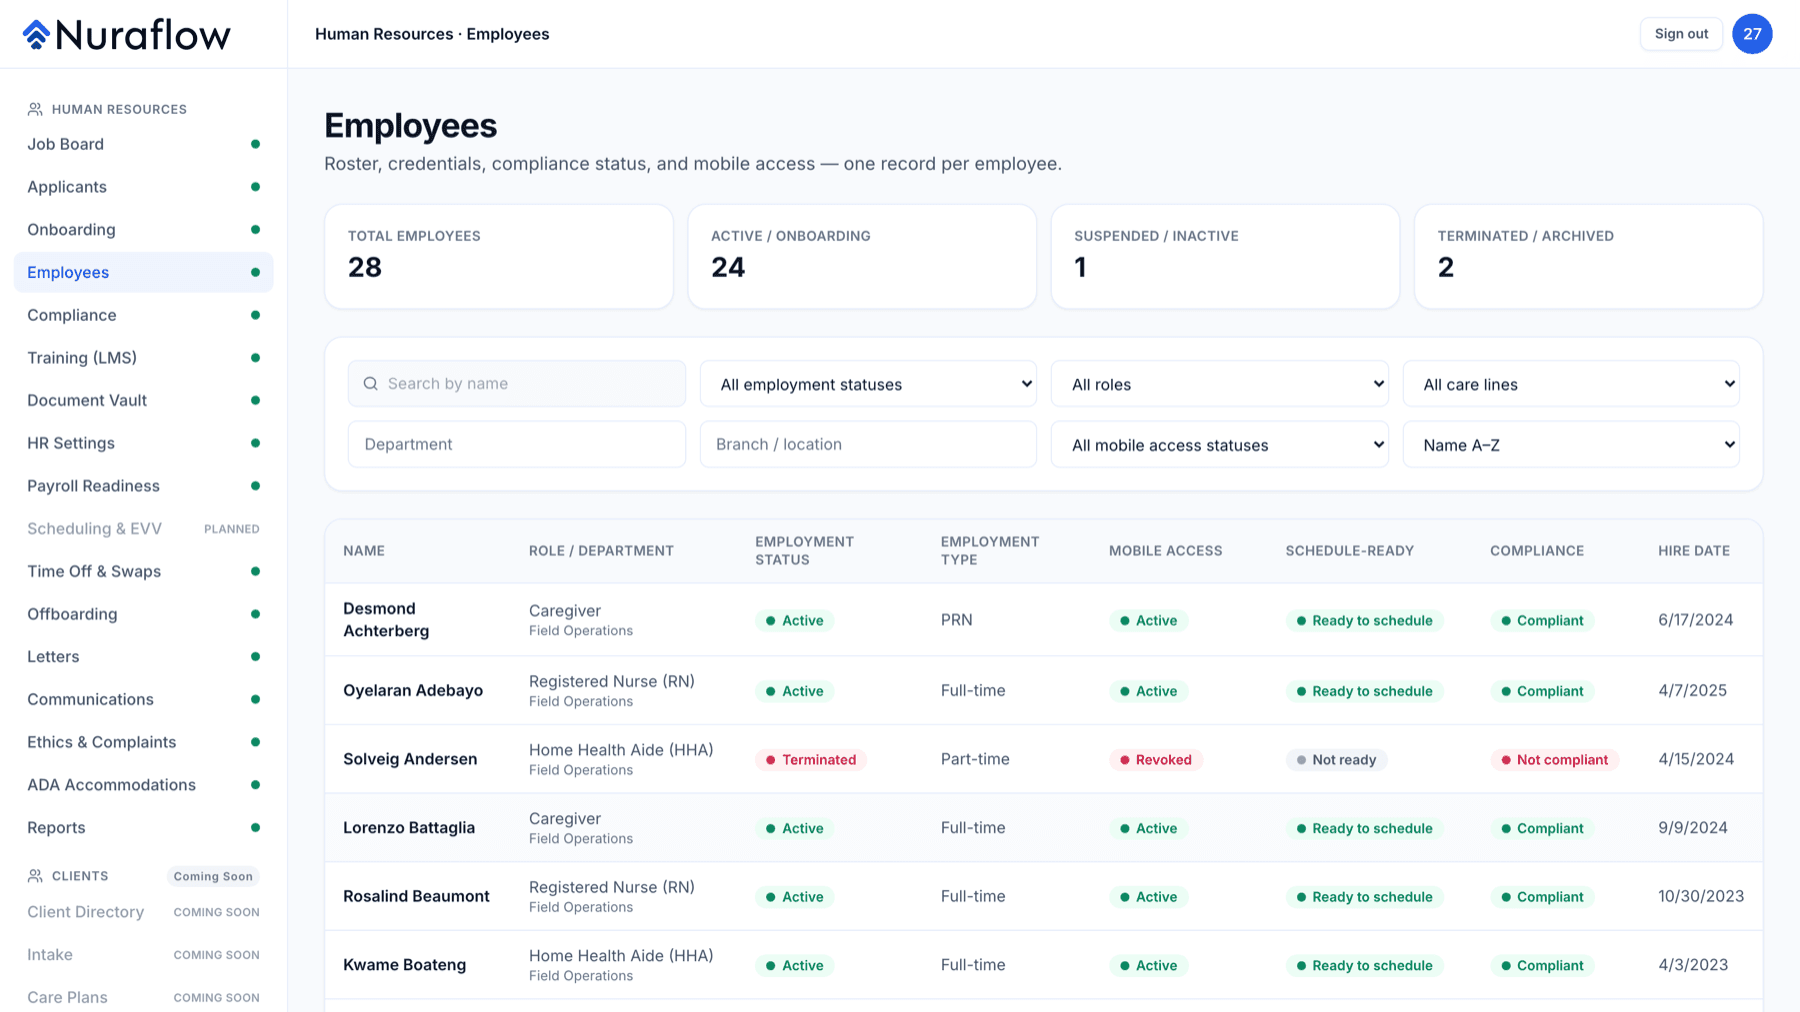Open Compliance from the sidebar
Screen dimensions: 1800x1012
(143, 315)
